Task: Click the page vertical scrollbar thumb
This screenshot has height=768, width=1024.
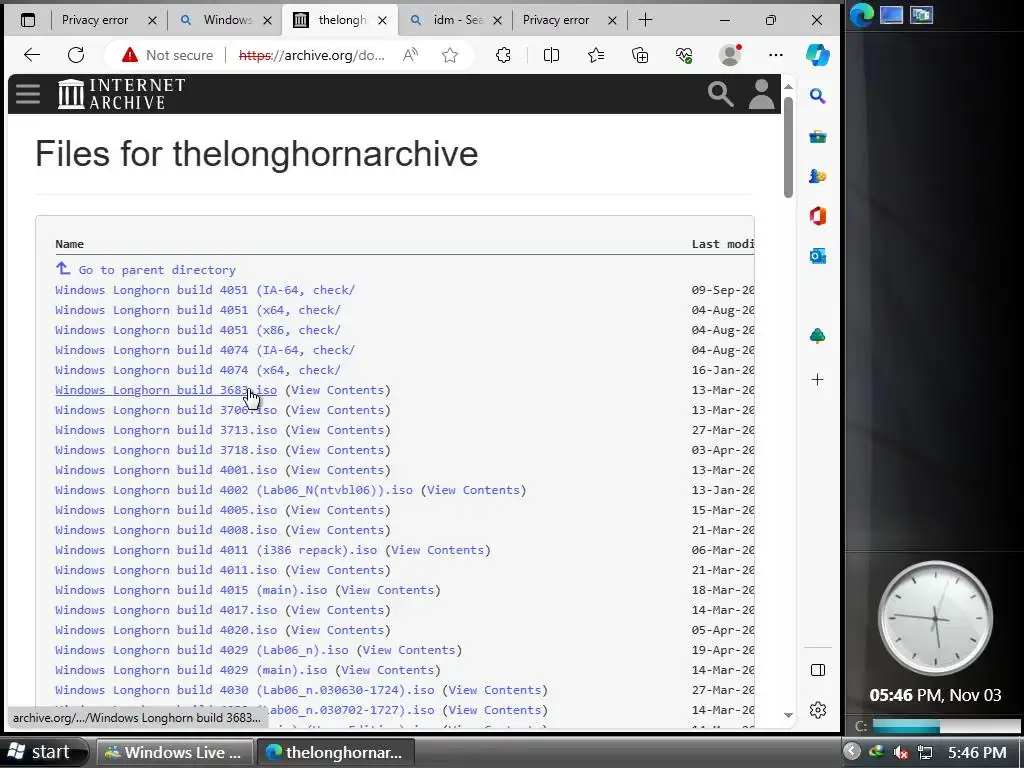Action: pos(788,148)
